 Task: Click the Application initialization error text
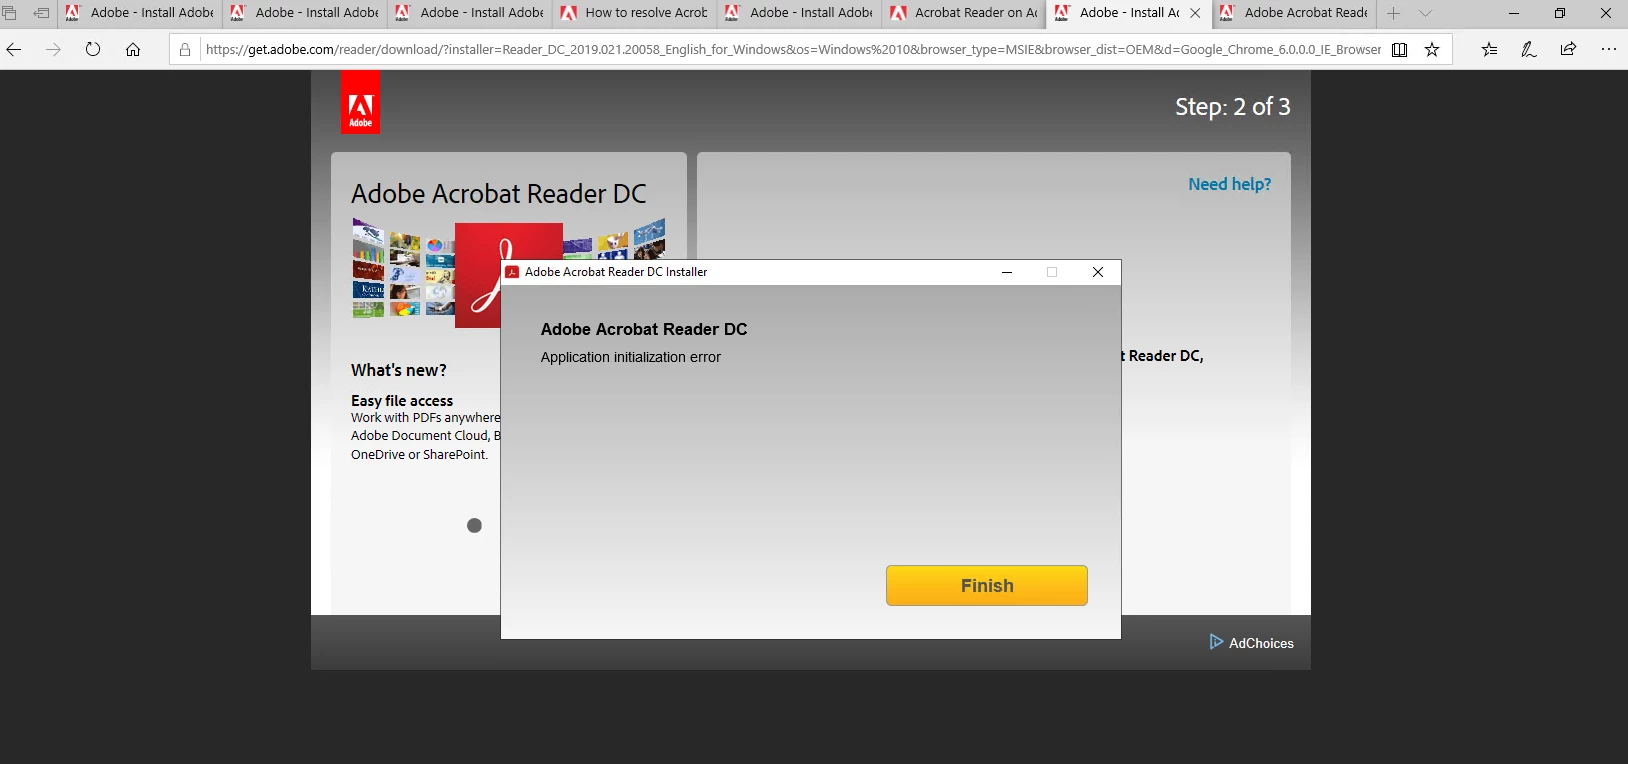[x=630, y=357]
